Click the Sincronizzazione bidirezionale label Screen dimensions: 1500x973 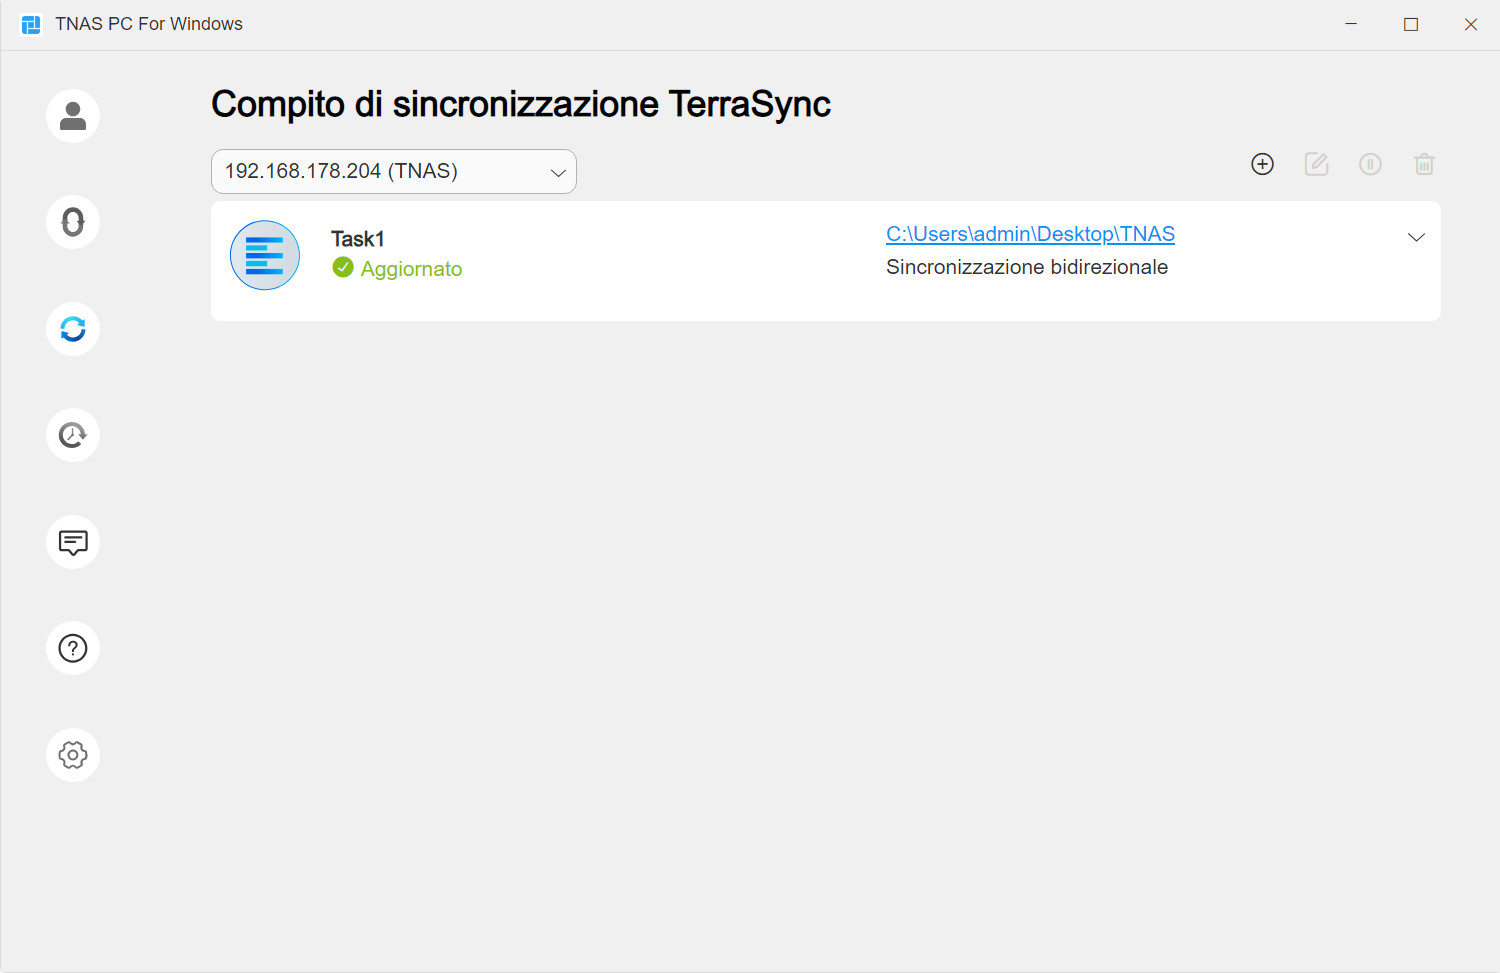[x=1027, y=267]
